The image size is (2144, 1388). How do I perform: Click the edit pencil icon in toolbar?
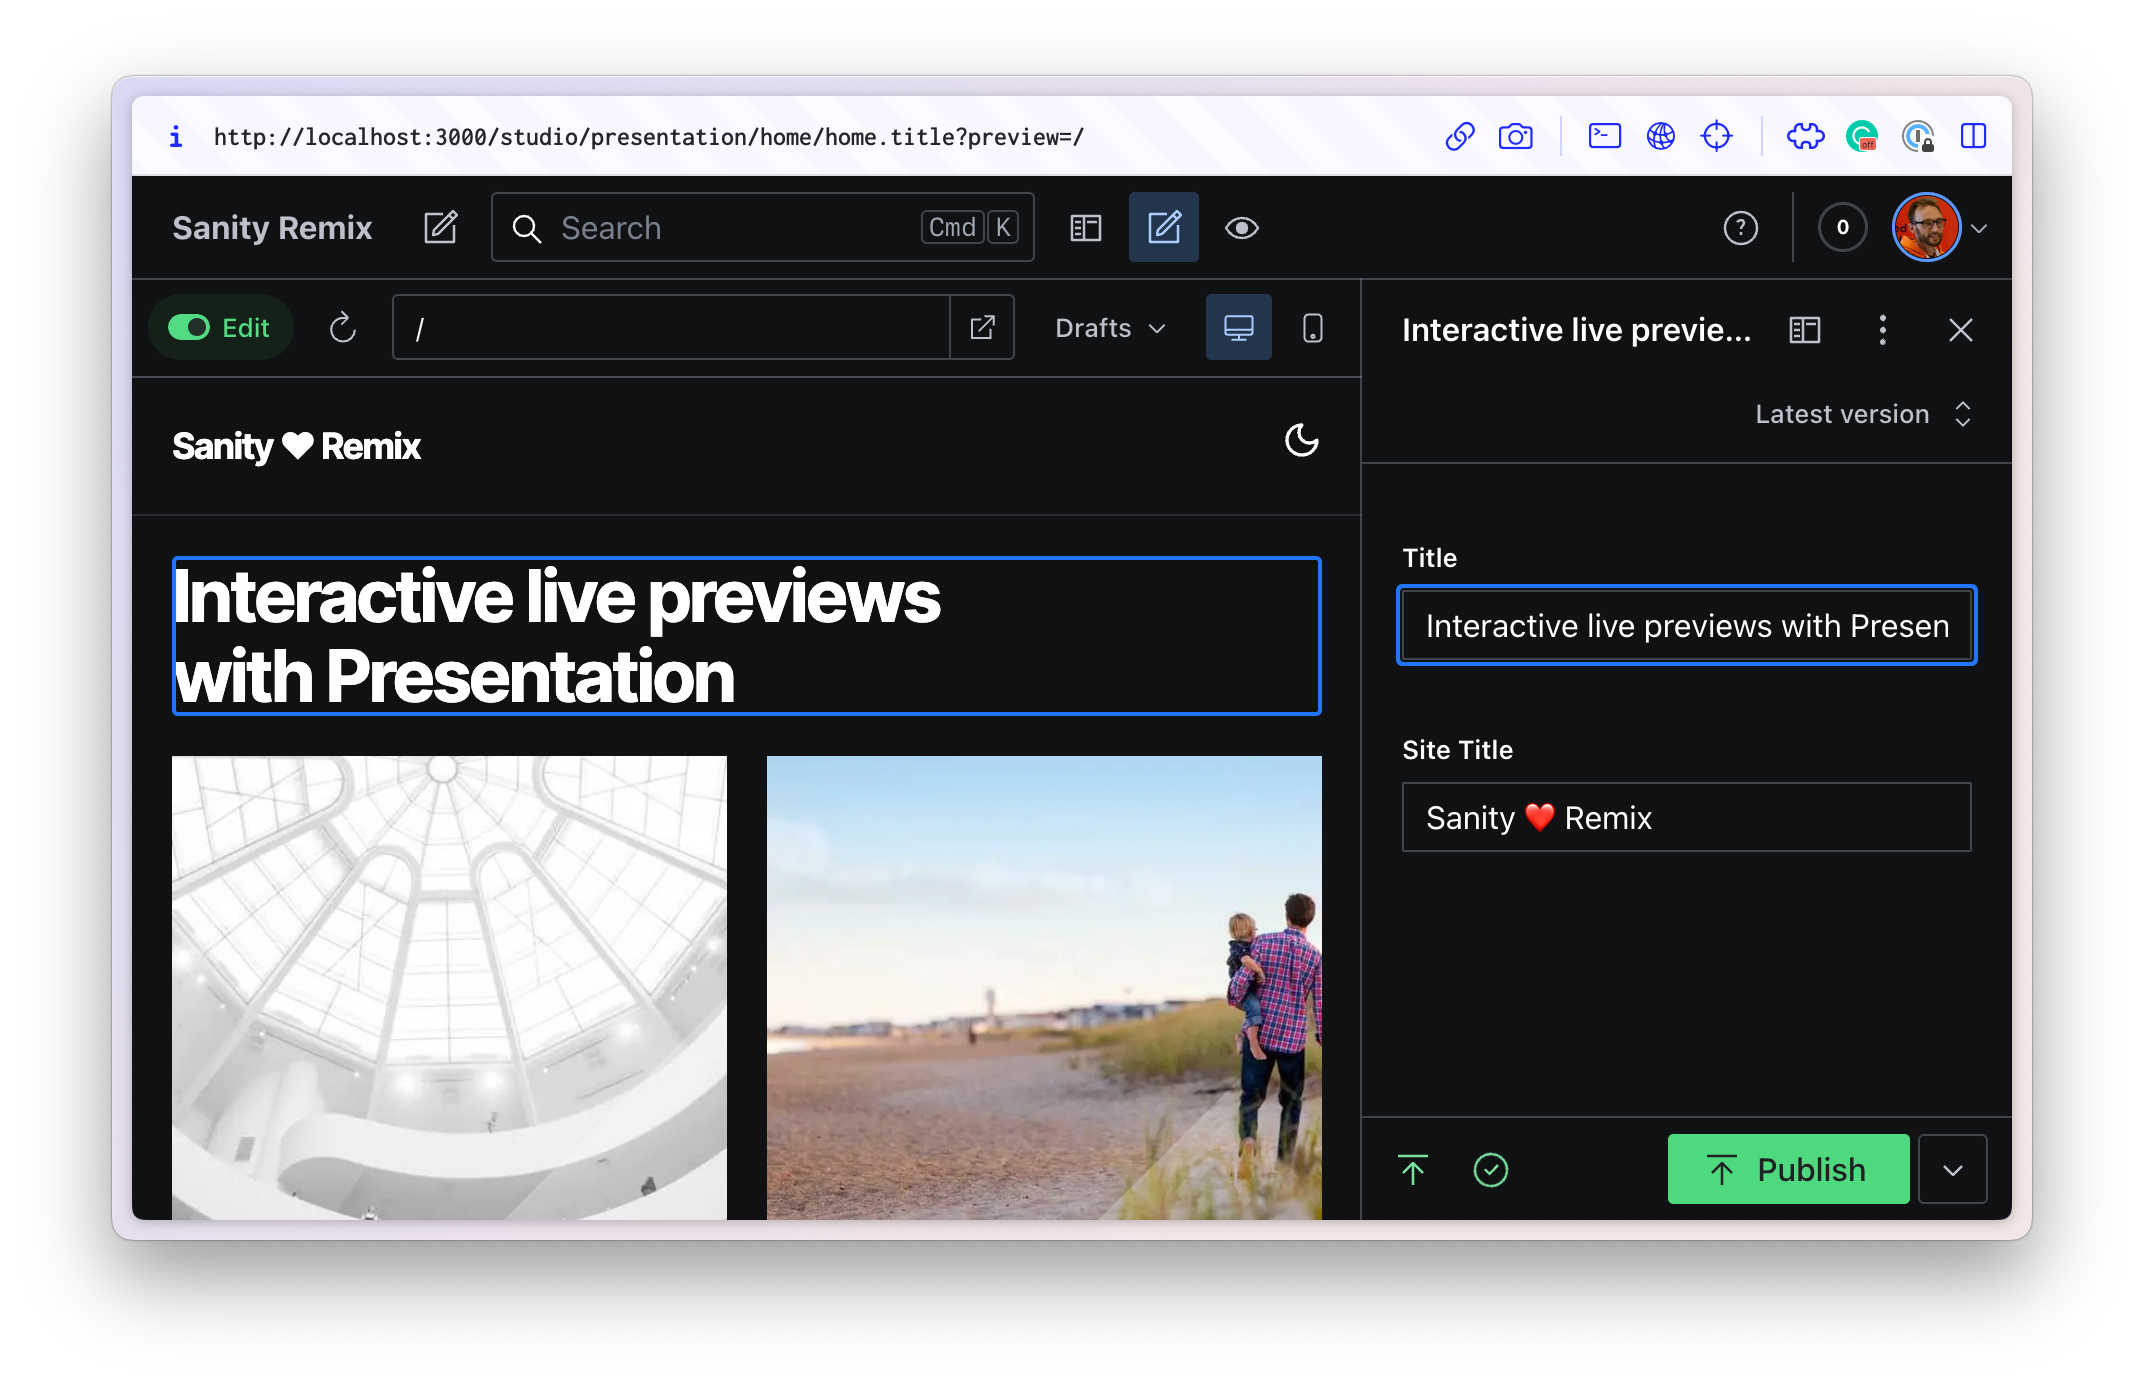(1164, 228)
